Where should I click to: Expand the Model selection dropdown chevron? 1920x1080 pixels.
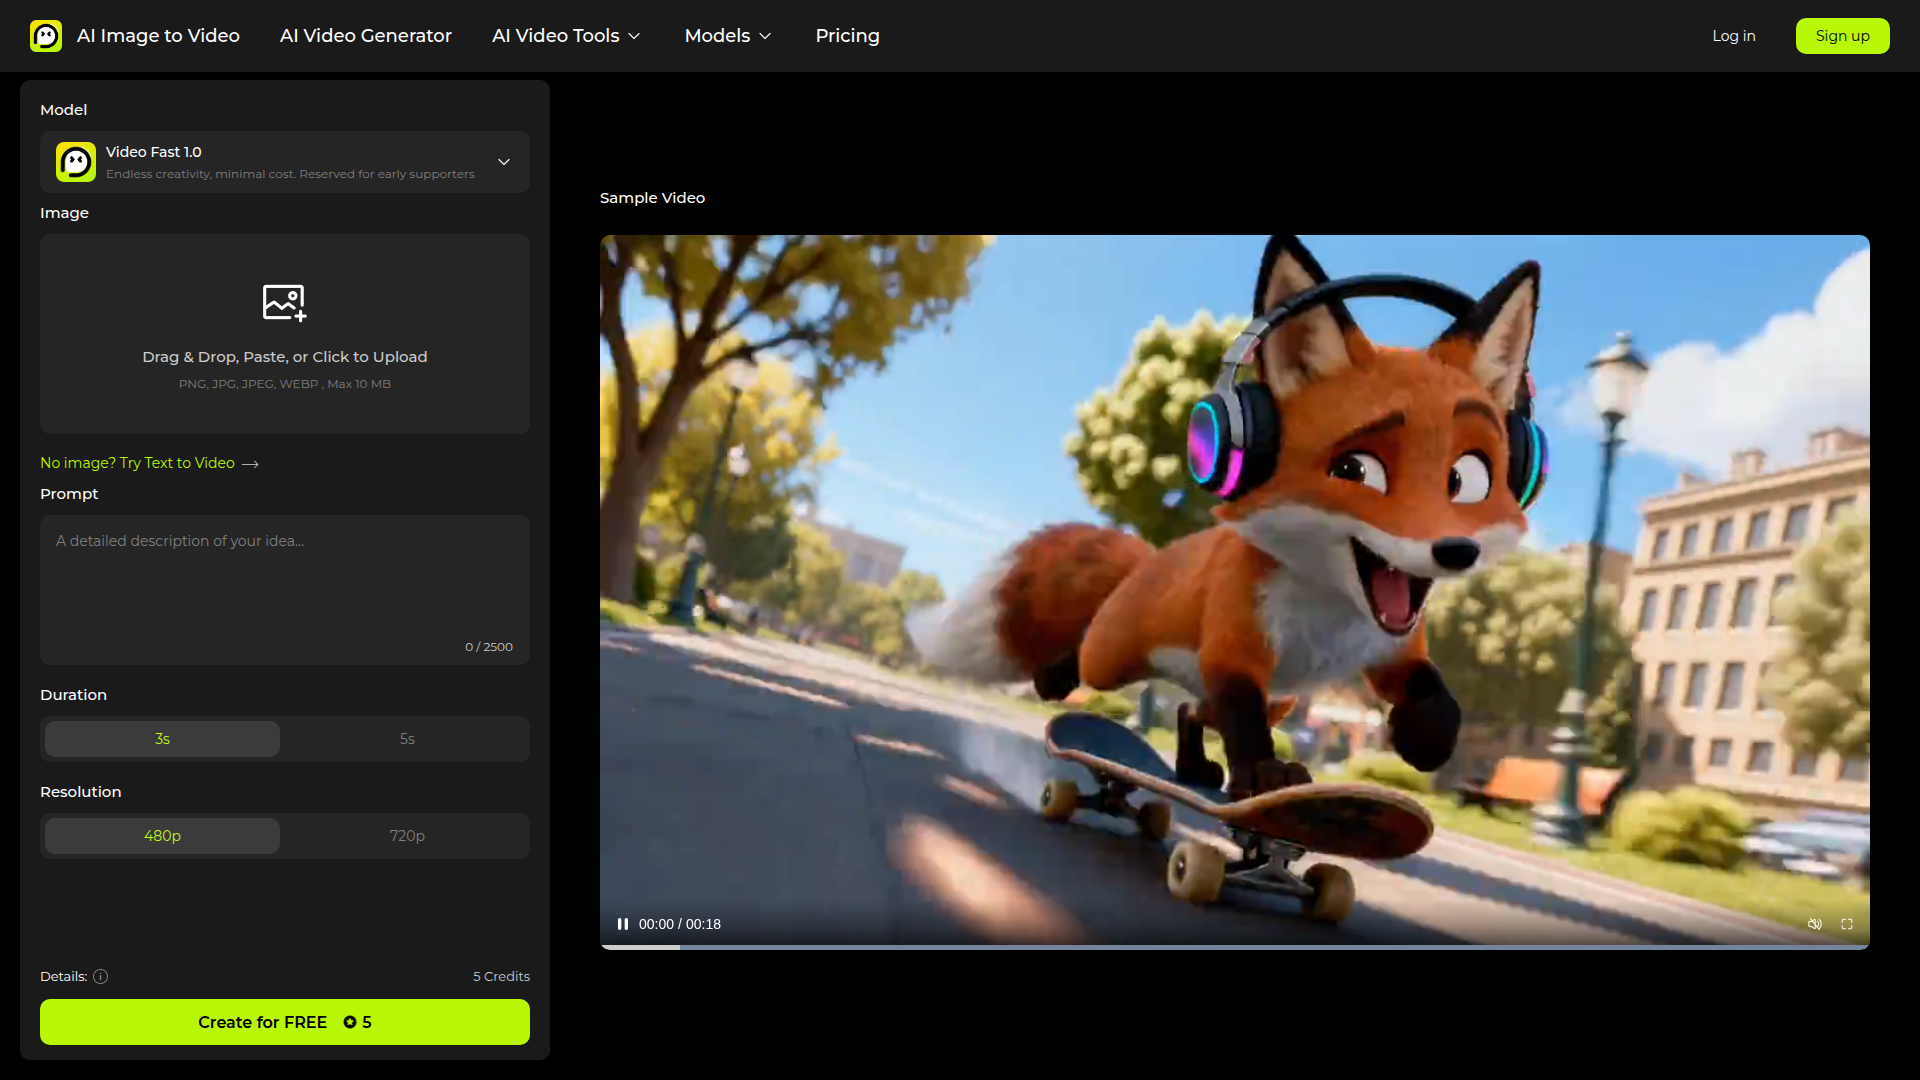[504, 162]
